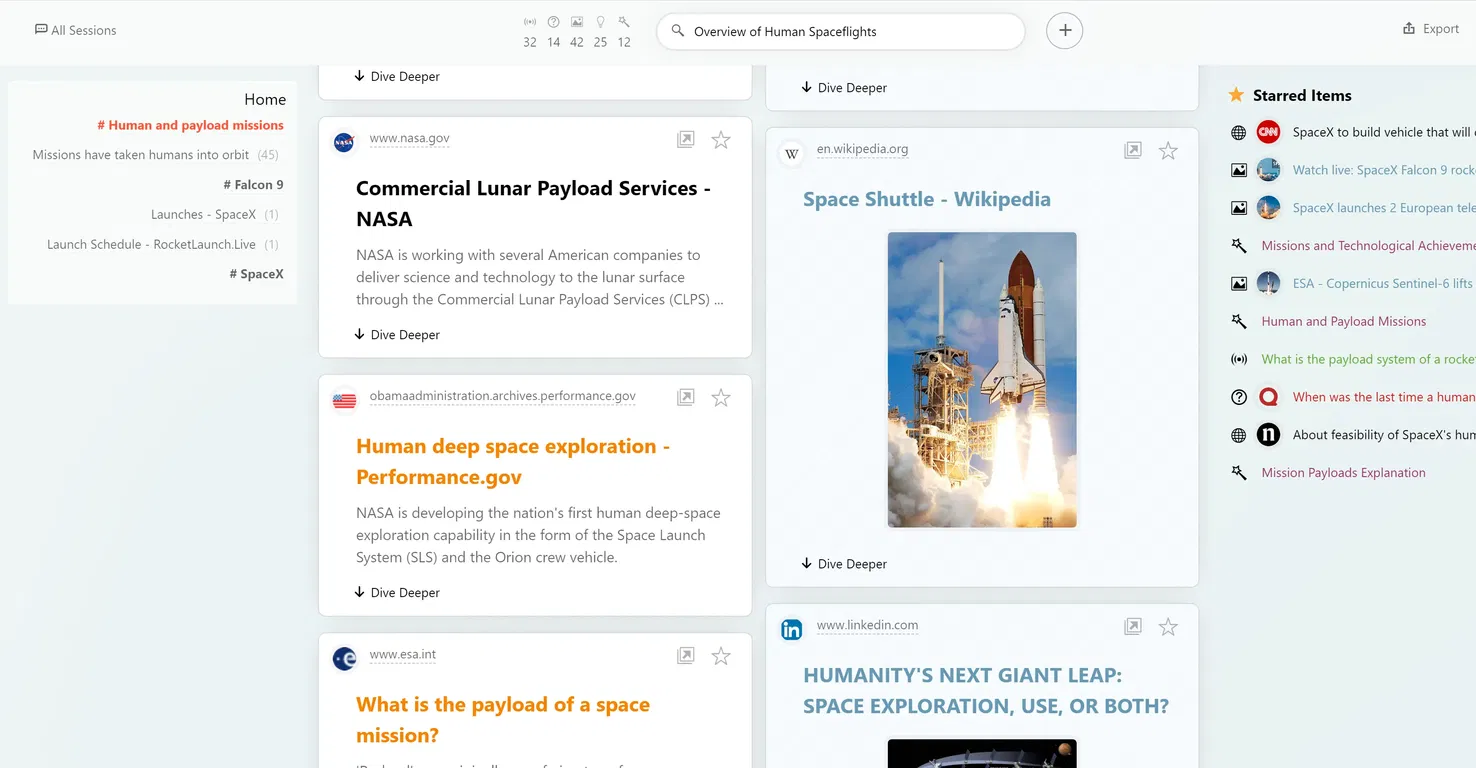Open starred When was the last time a human item
Viewport: 1476px width, 768px height.
1383,397
